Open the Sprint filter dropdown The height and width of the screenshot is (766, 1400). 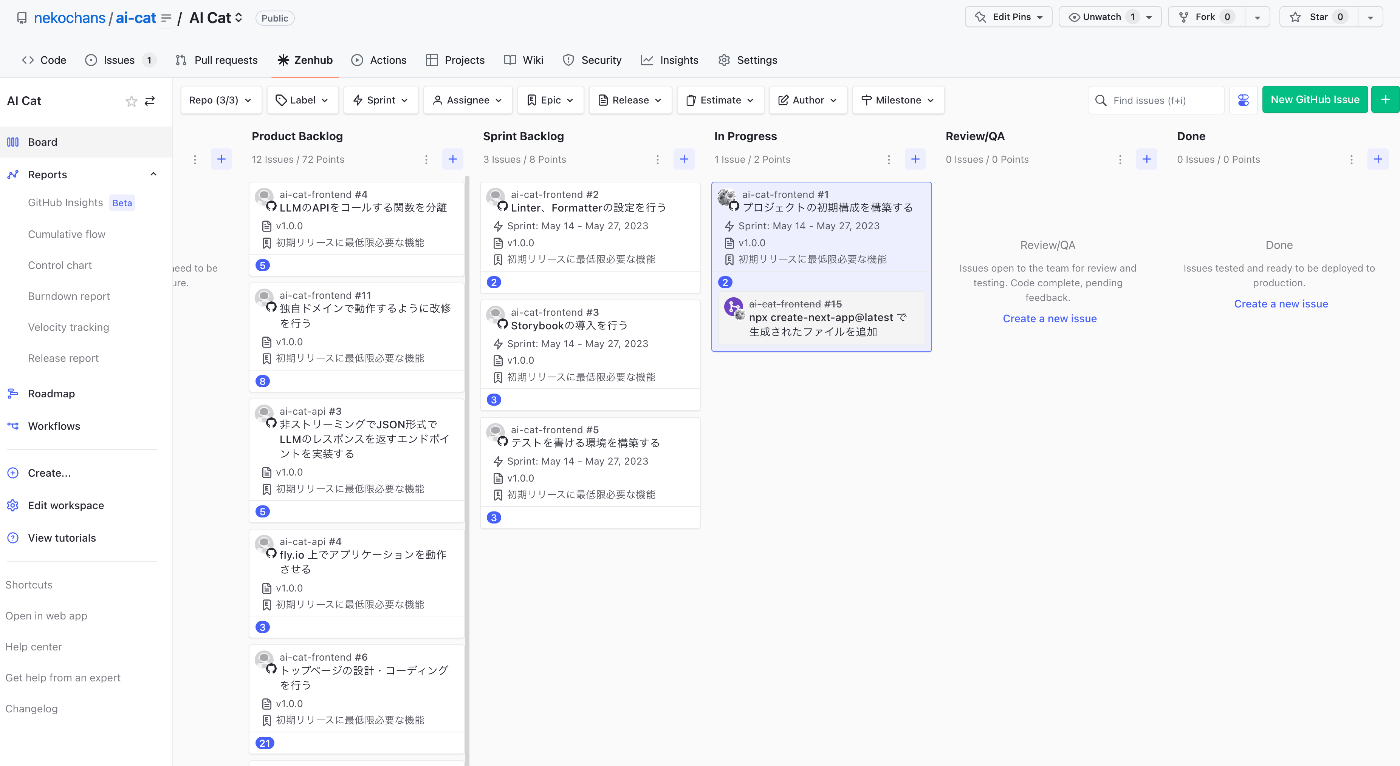pos(381,100)
